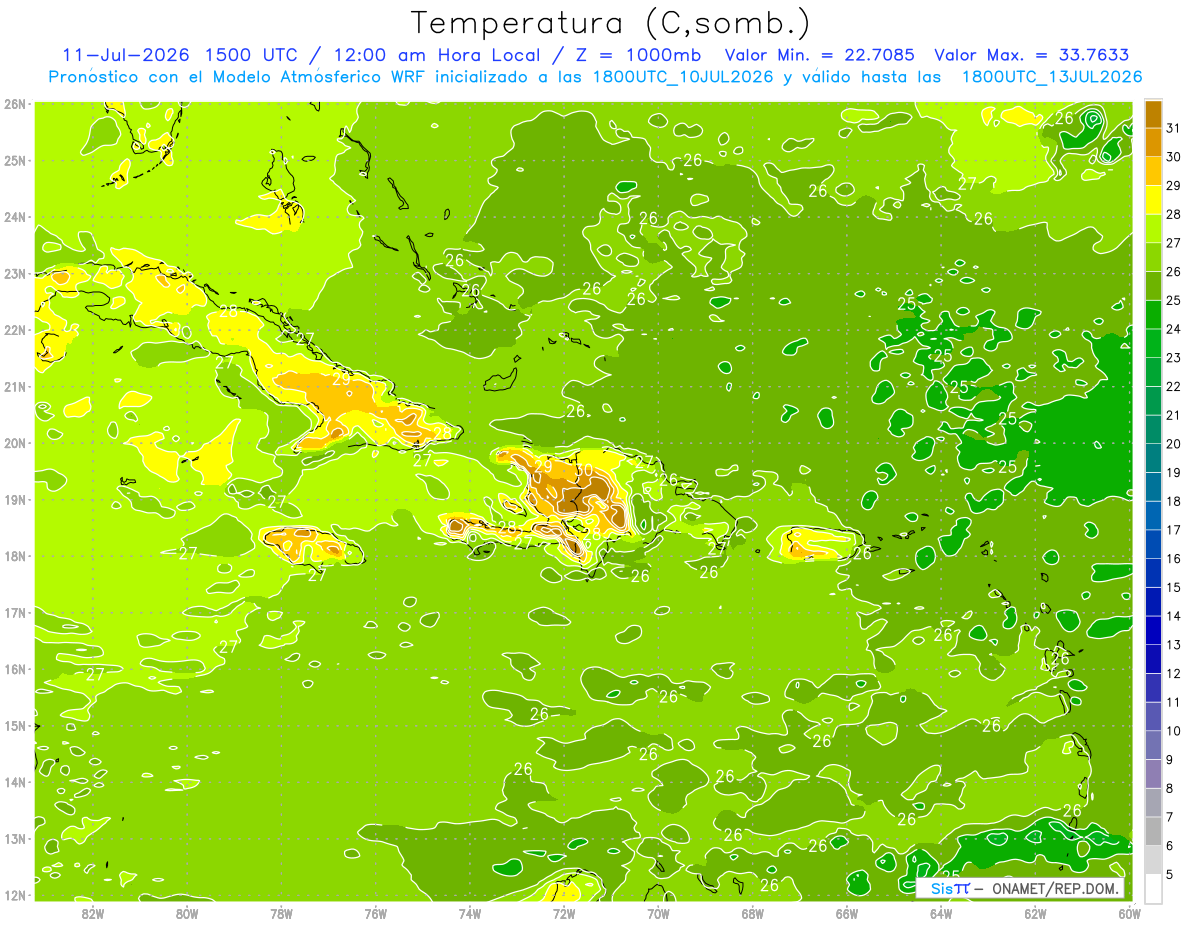Click the 23N latitude label
Viewport: 1200px width, 927px height.
15,273
